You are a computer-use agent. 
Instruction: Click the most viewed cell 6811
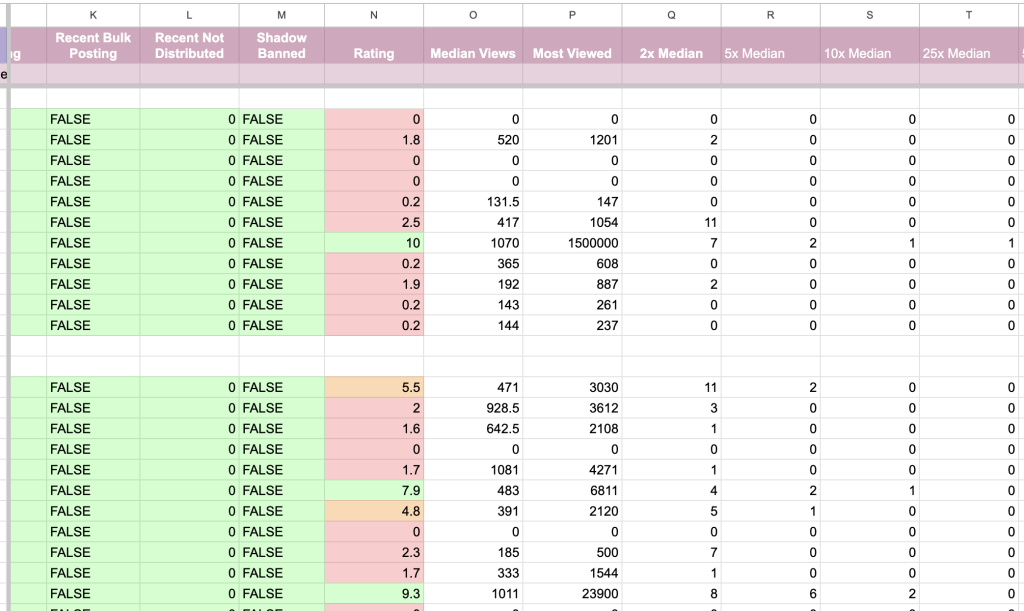click(x=572, y=490)
